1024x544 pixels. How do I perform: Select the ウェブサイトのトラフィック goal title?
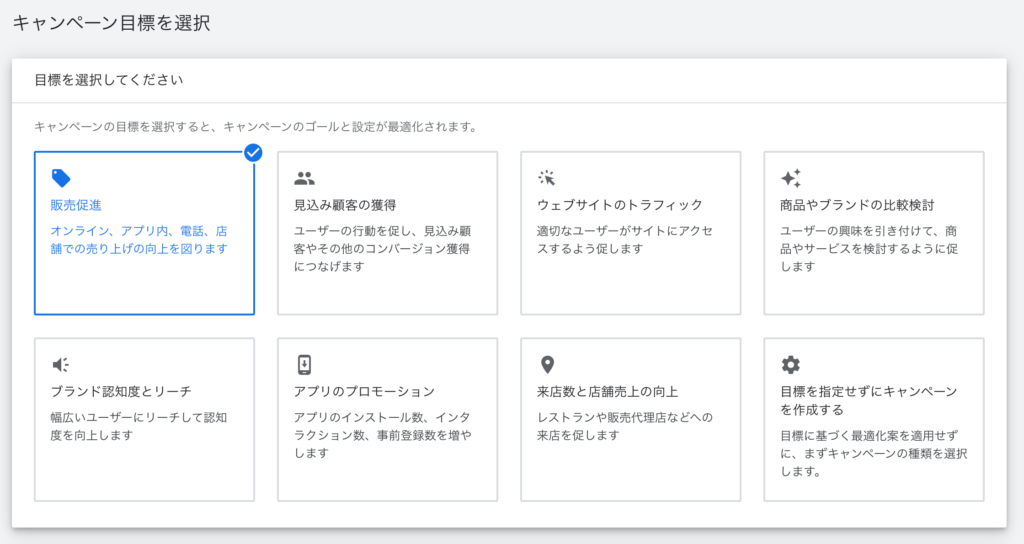(x=620, y=205)
